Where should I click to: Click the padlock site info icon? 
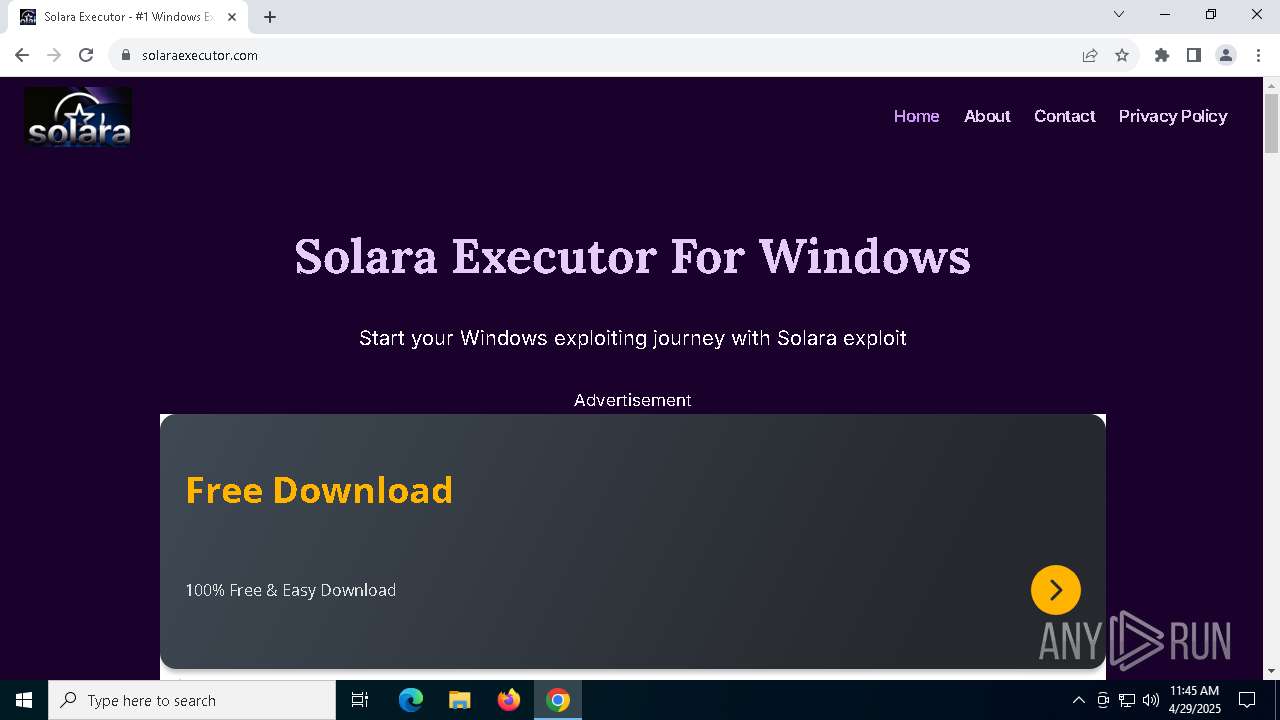[x=126, y=55]
